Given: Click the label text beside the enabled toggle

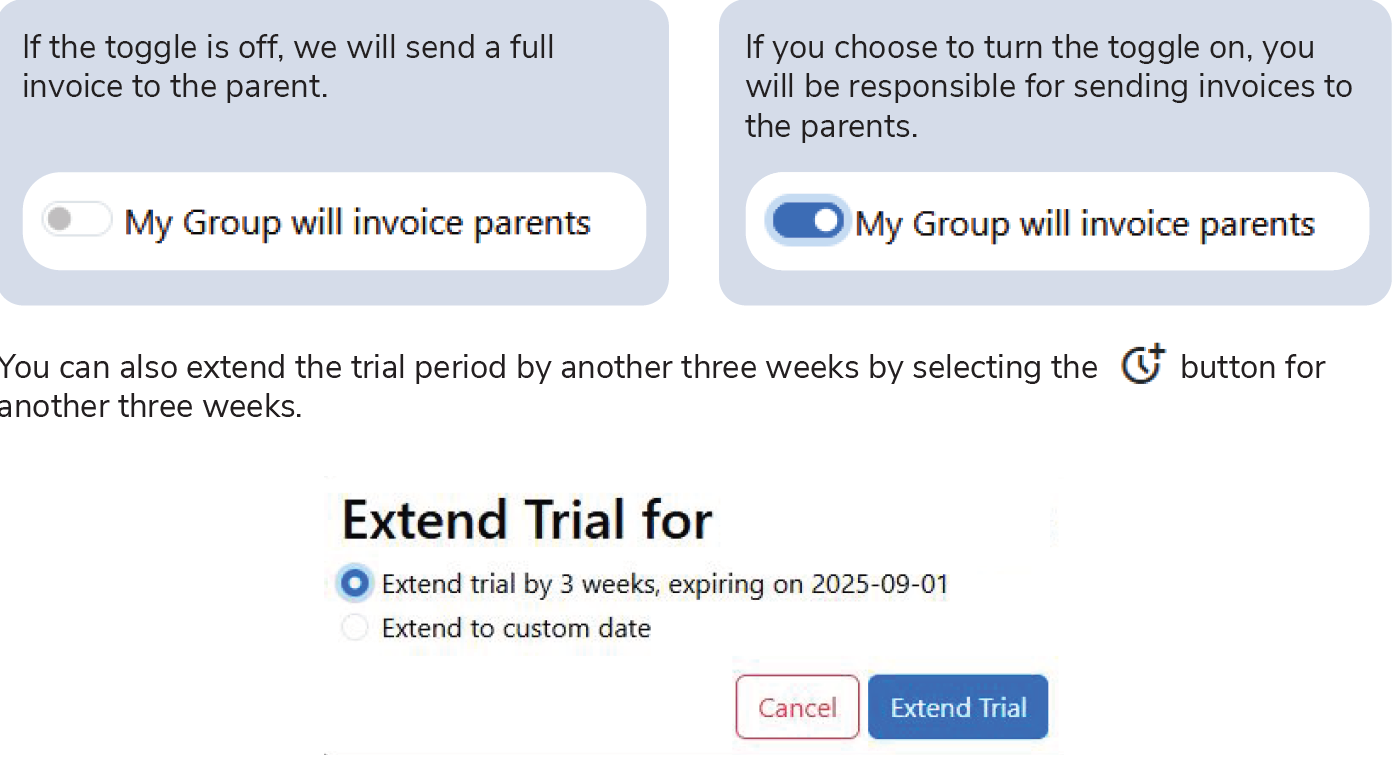Looking at the screenshot, I should pyautogui.click(x=1085, y=224).
